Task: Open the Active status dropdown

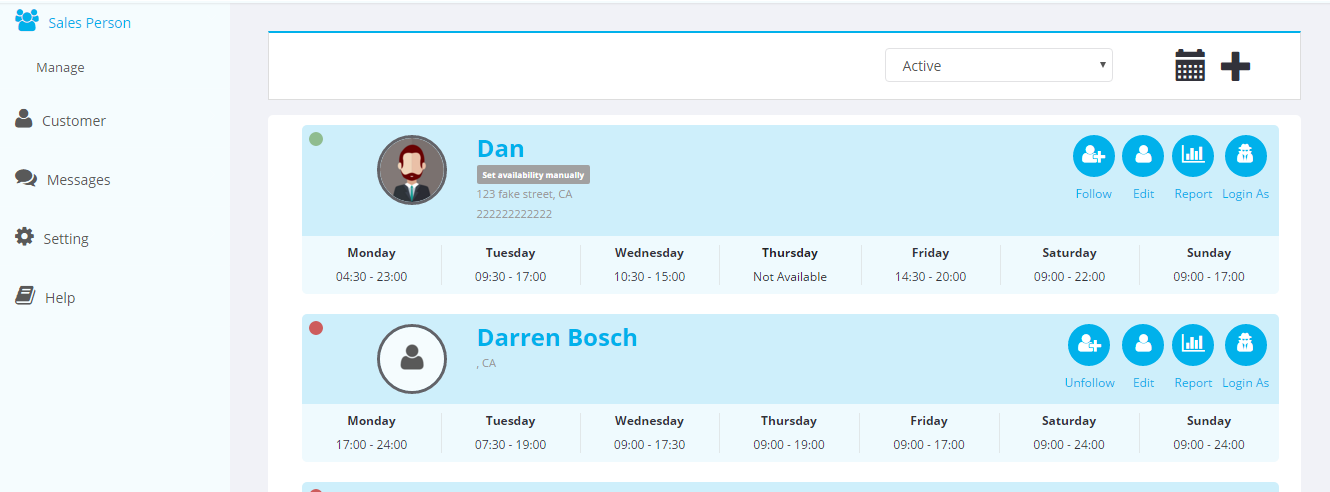Action: (x=998, y=66)
